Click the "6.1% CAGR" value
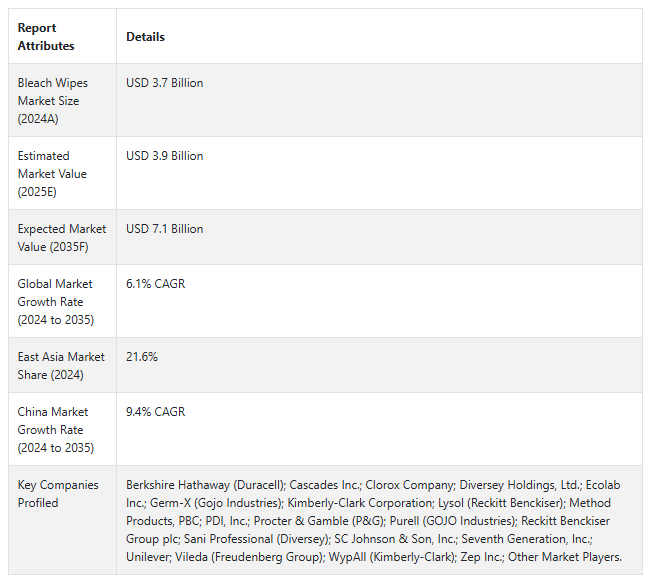This screenshot has height=580, width=651. pos(155,284)
